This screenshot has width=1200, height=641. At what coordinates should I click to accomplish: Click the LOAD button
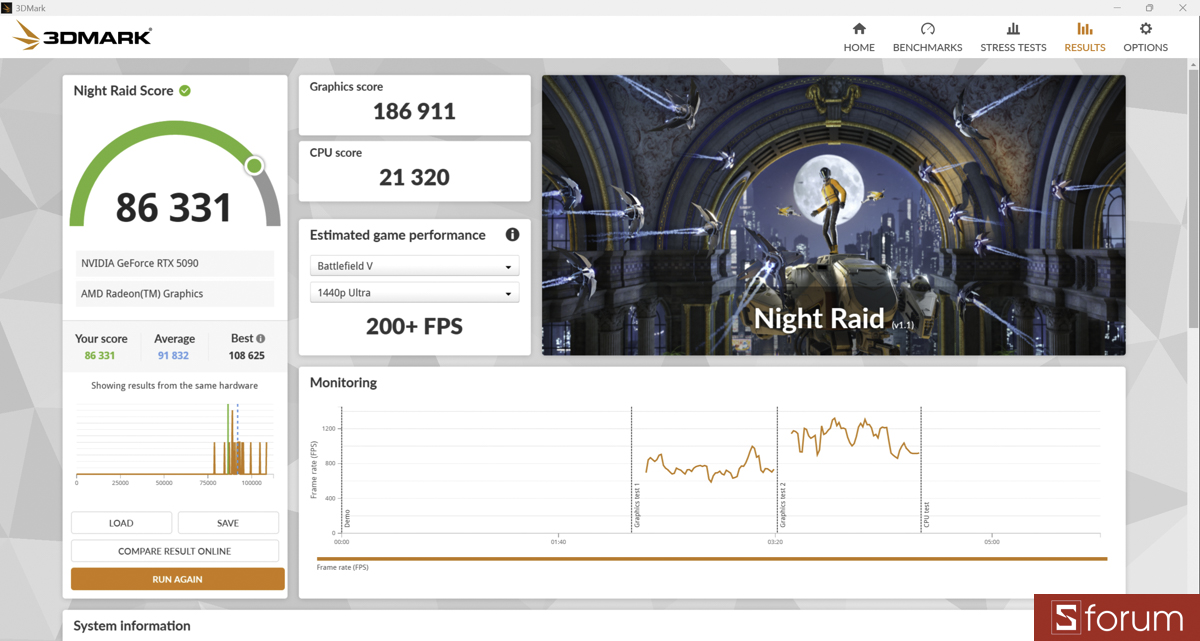pos(121,523)
